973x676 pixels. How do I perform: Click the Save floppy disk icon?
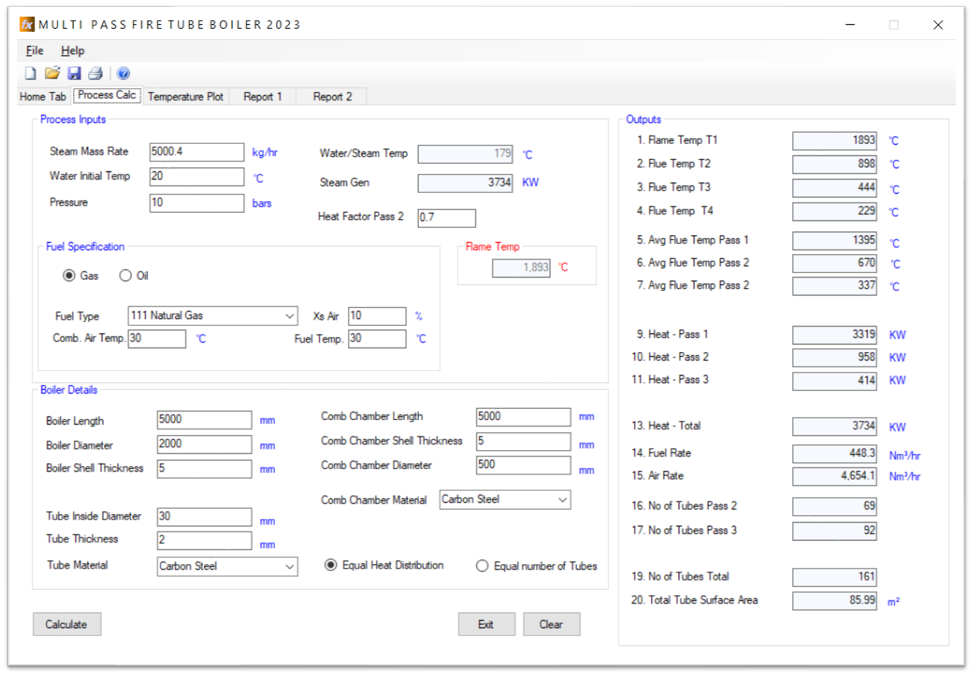(74, 73)
